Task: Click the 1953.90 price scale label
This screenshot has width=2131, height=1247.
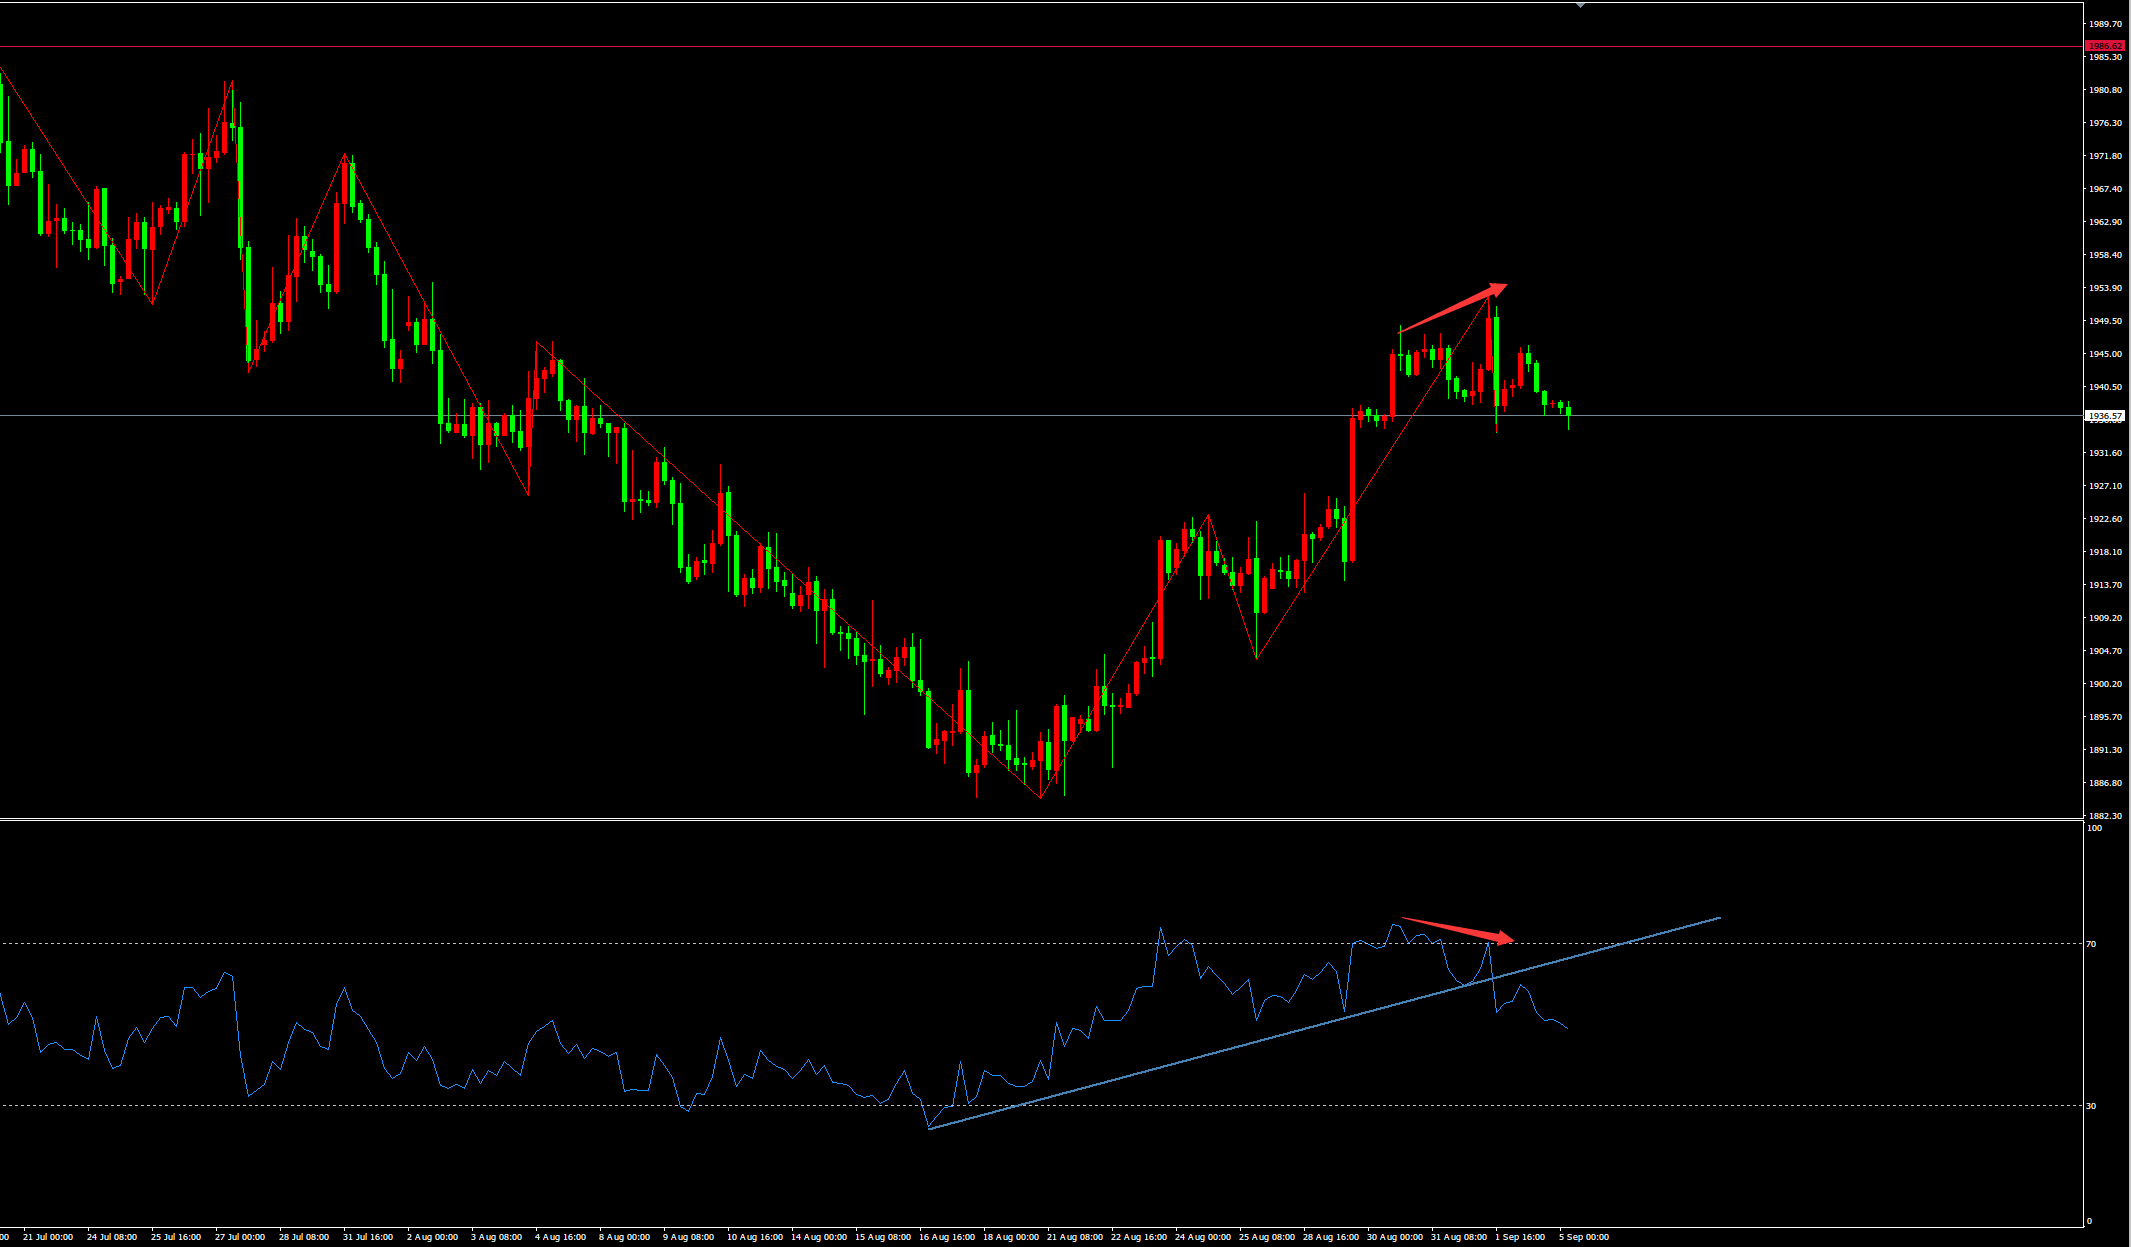Action: pyautogui.click(x=2104, y=288)
